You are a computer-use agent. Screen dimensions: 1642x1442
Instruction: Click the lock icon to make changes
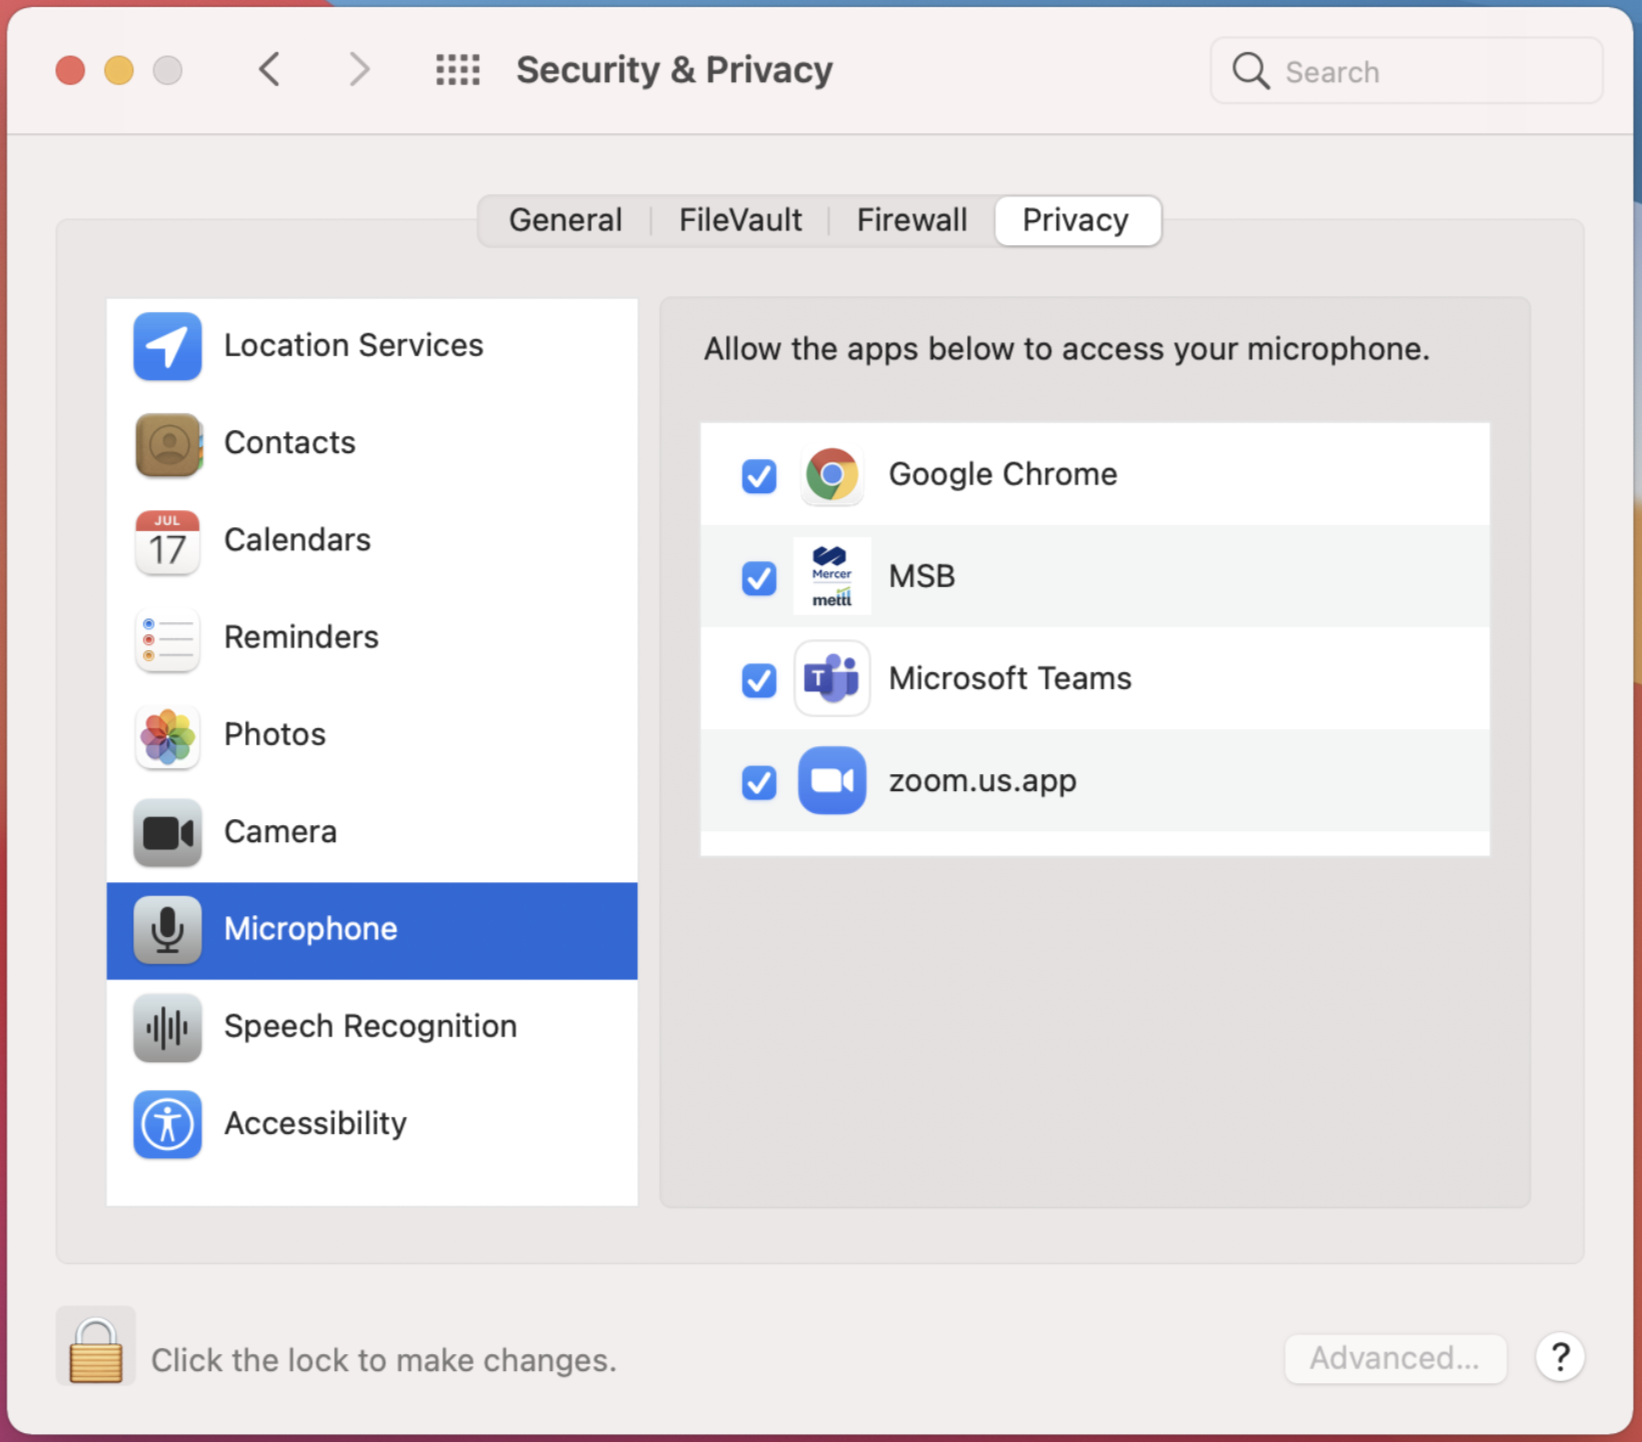tap(96, 1349)
